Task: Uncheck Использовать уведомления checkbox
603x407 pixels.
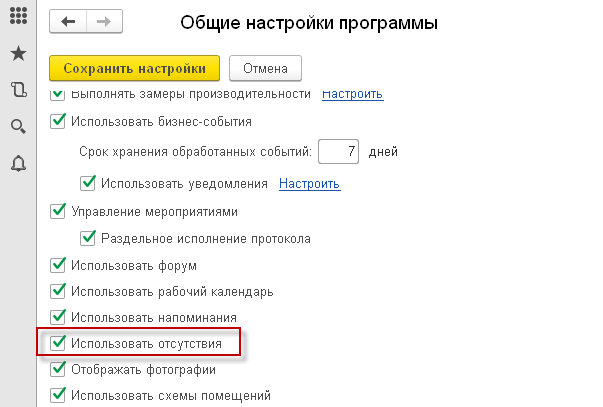Action: (87, 183)
